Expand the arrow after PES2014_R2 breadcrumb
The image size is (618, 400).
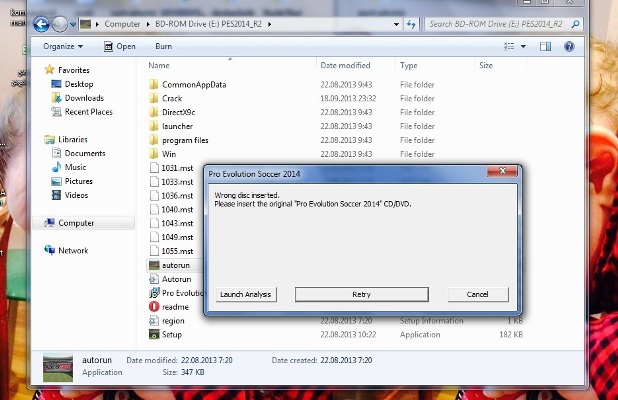coord(270,24)
